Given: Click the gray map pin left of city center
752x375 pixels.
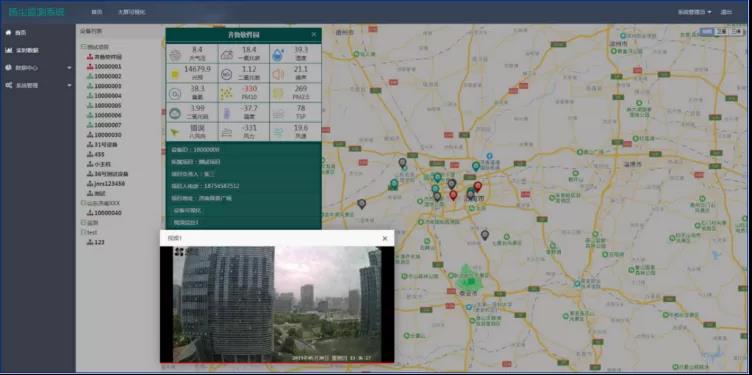Looking at the screenshot, I should (x=362, y=204).
